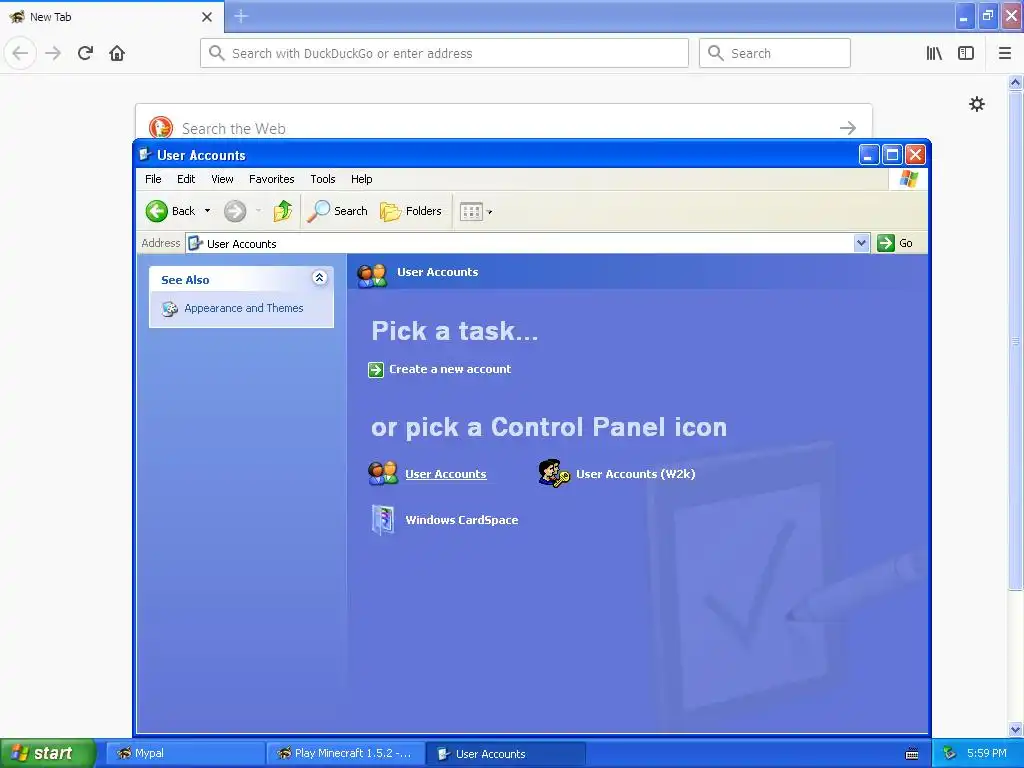Click browser scrollbar down arrow

(1015, 729)
